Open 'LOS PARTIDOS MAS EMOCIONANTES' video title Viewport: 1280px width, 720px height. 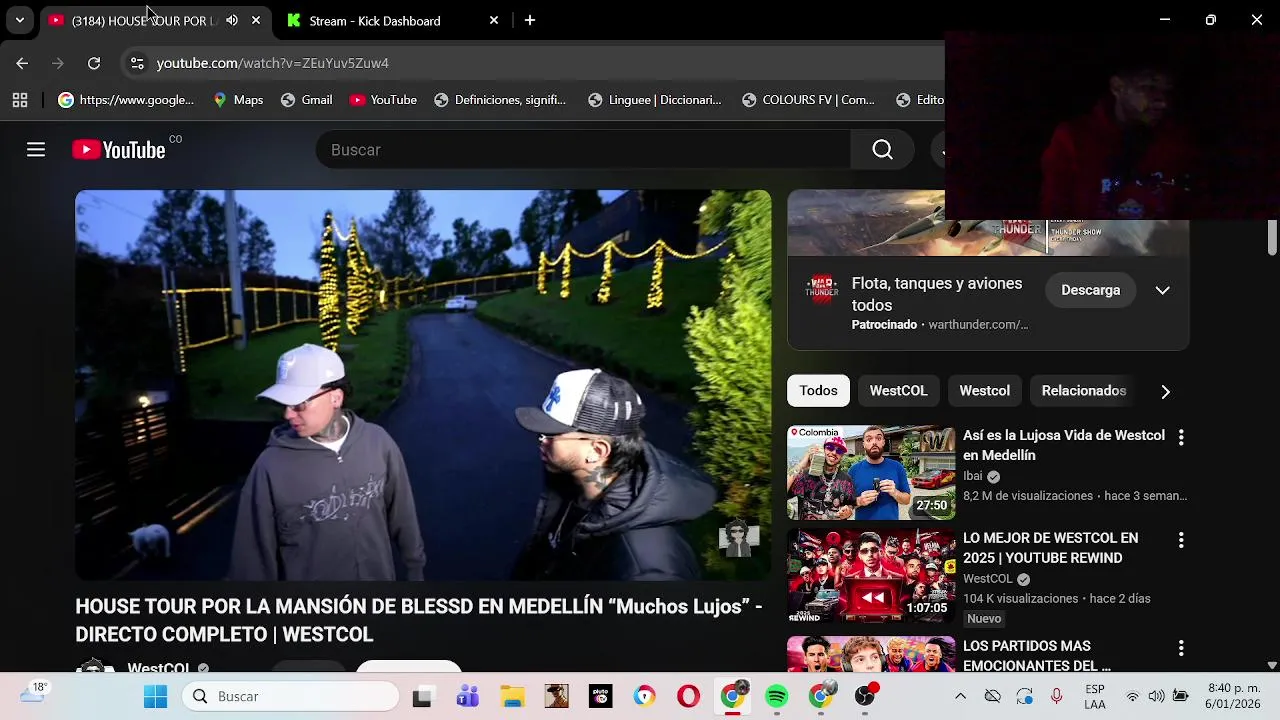pyautogui.click(x=1037, y=656)
